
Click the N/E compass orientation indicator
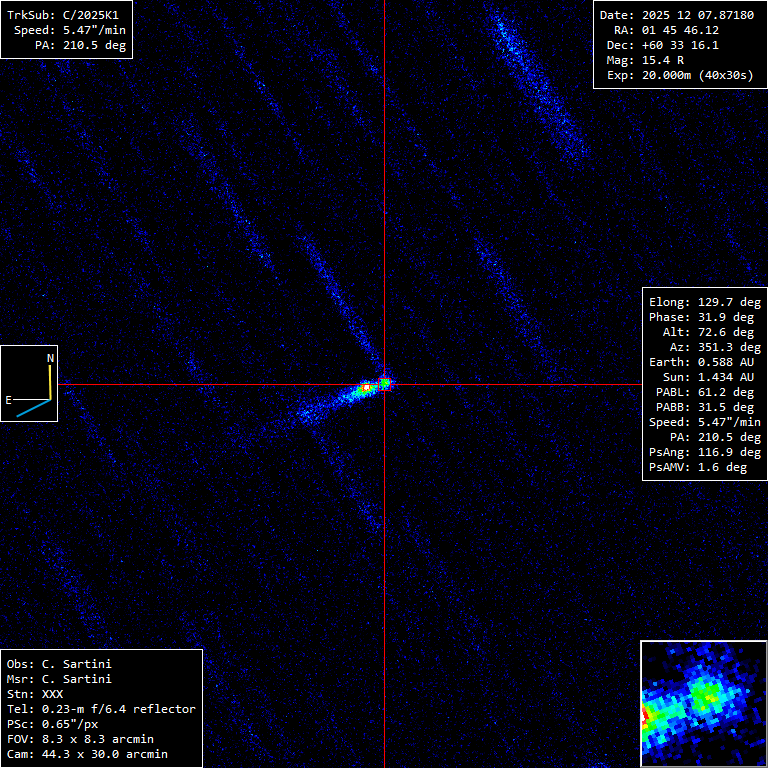[29, 383]
